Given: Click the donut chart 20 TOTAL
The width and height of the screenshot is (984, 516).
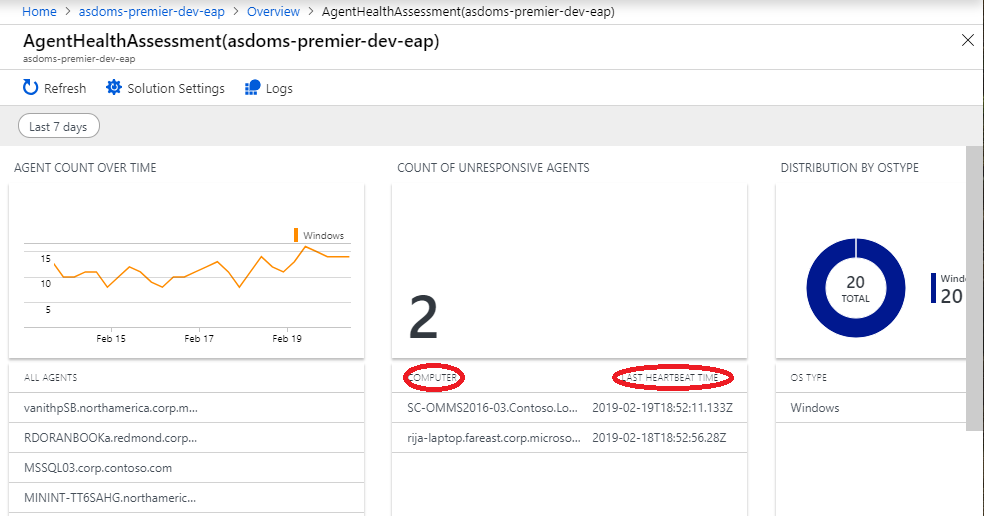Looking at the screenshot, I should (x=855, y=288).
